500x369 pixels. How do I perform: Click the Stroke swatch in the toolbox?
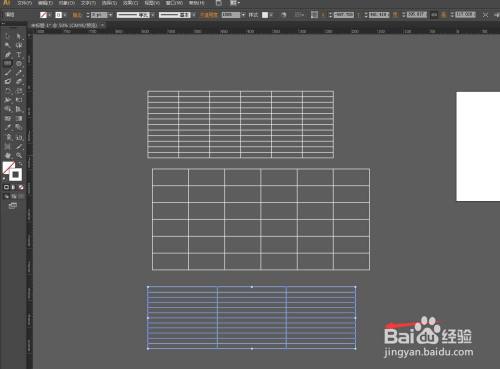tap(15, 174)
